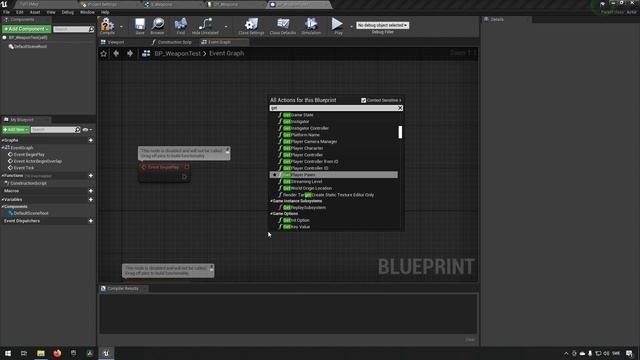Viewport: 640px width, 360px height.
Task: Open the debug object filter dropdown
Action: (x=382, y=25)
